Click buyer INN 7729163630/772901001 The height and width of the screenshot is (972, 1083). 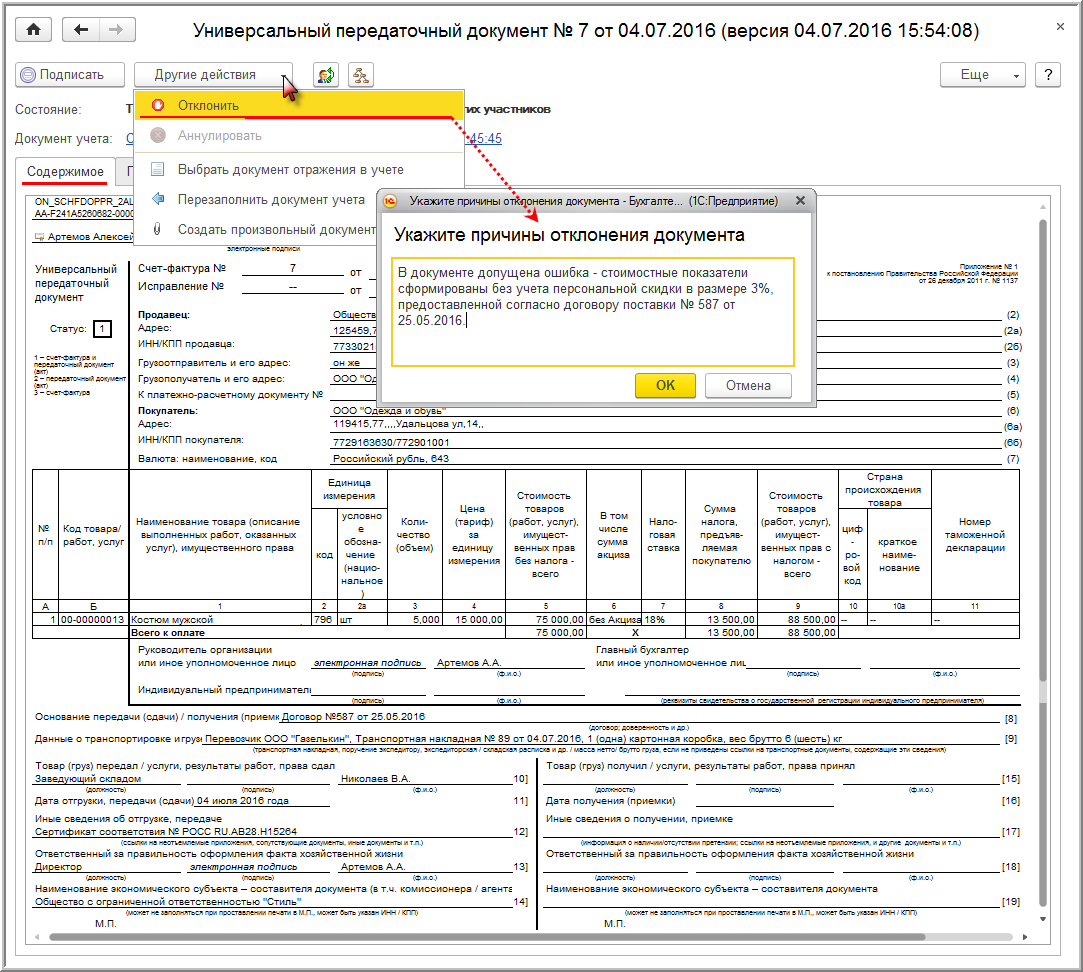click(391, 442)
